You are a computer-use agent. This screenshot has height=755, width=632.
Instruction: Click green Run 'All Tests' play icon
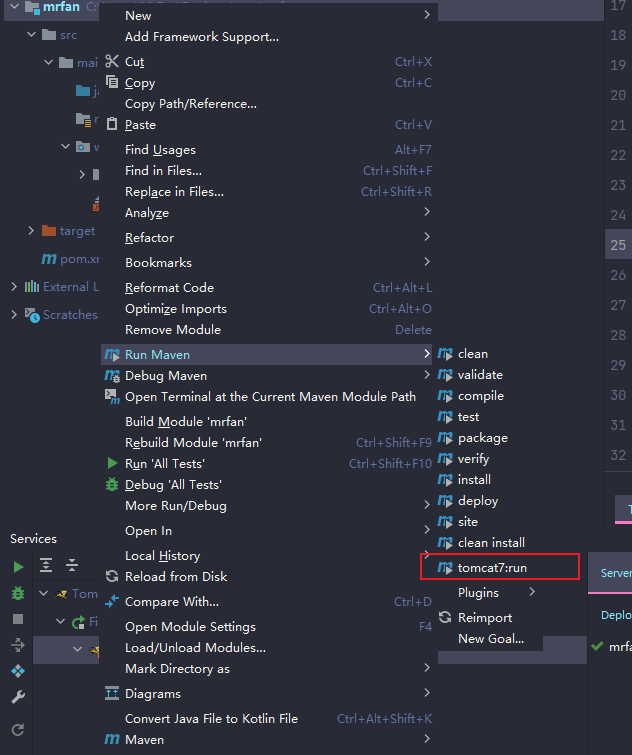112,463
